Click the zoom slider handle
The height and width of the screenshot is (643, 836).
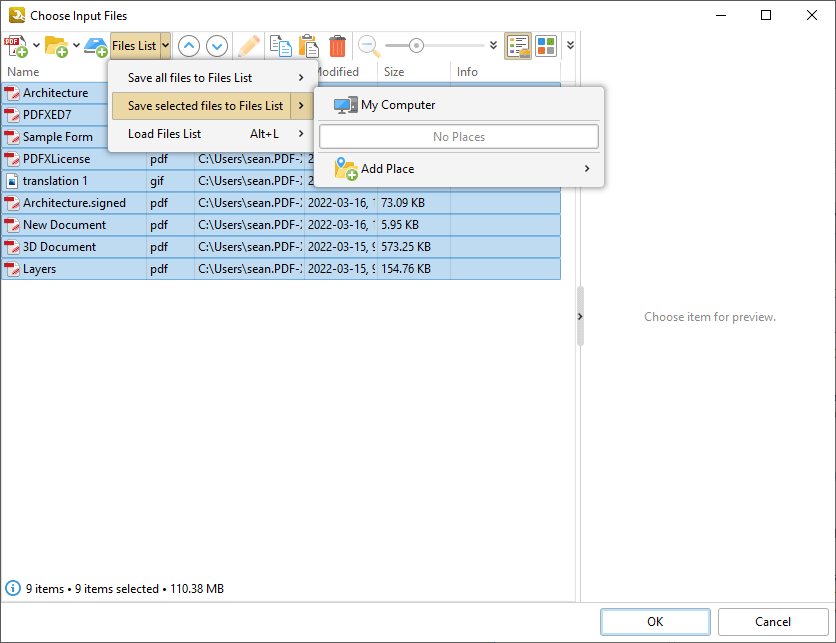(x=416, y=46)
